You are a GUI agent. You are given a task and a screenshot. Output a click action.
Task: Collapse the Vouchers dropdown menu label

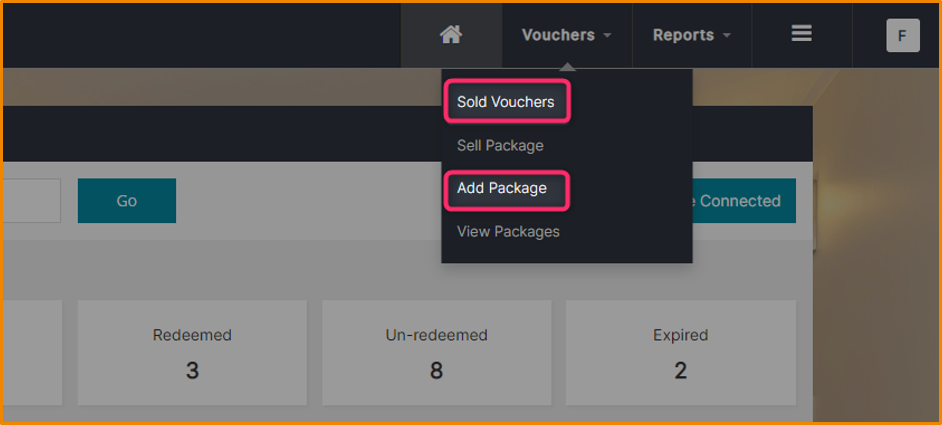(558, 35)
